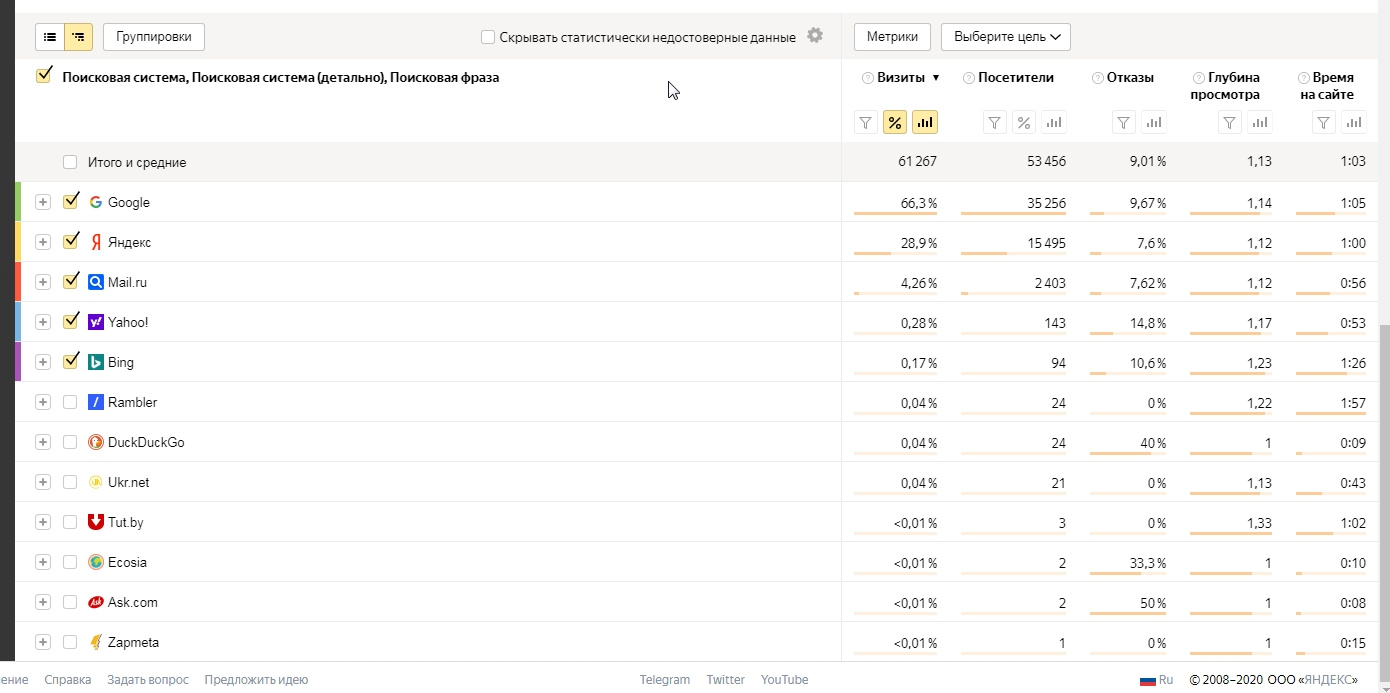Click the Предложить идею link
Image resolution: width=1390 pixels, height=693 pixels.
[x=256, y=680]
